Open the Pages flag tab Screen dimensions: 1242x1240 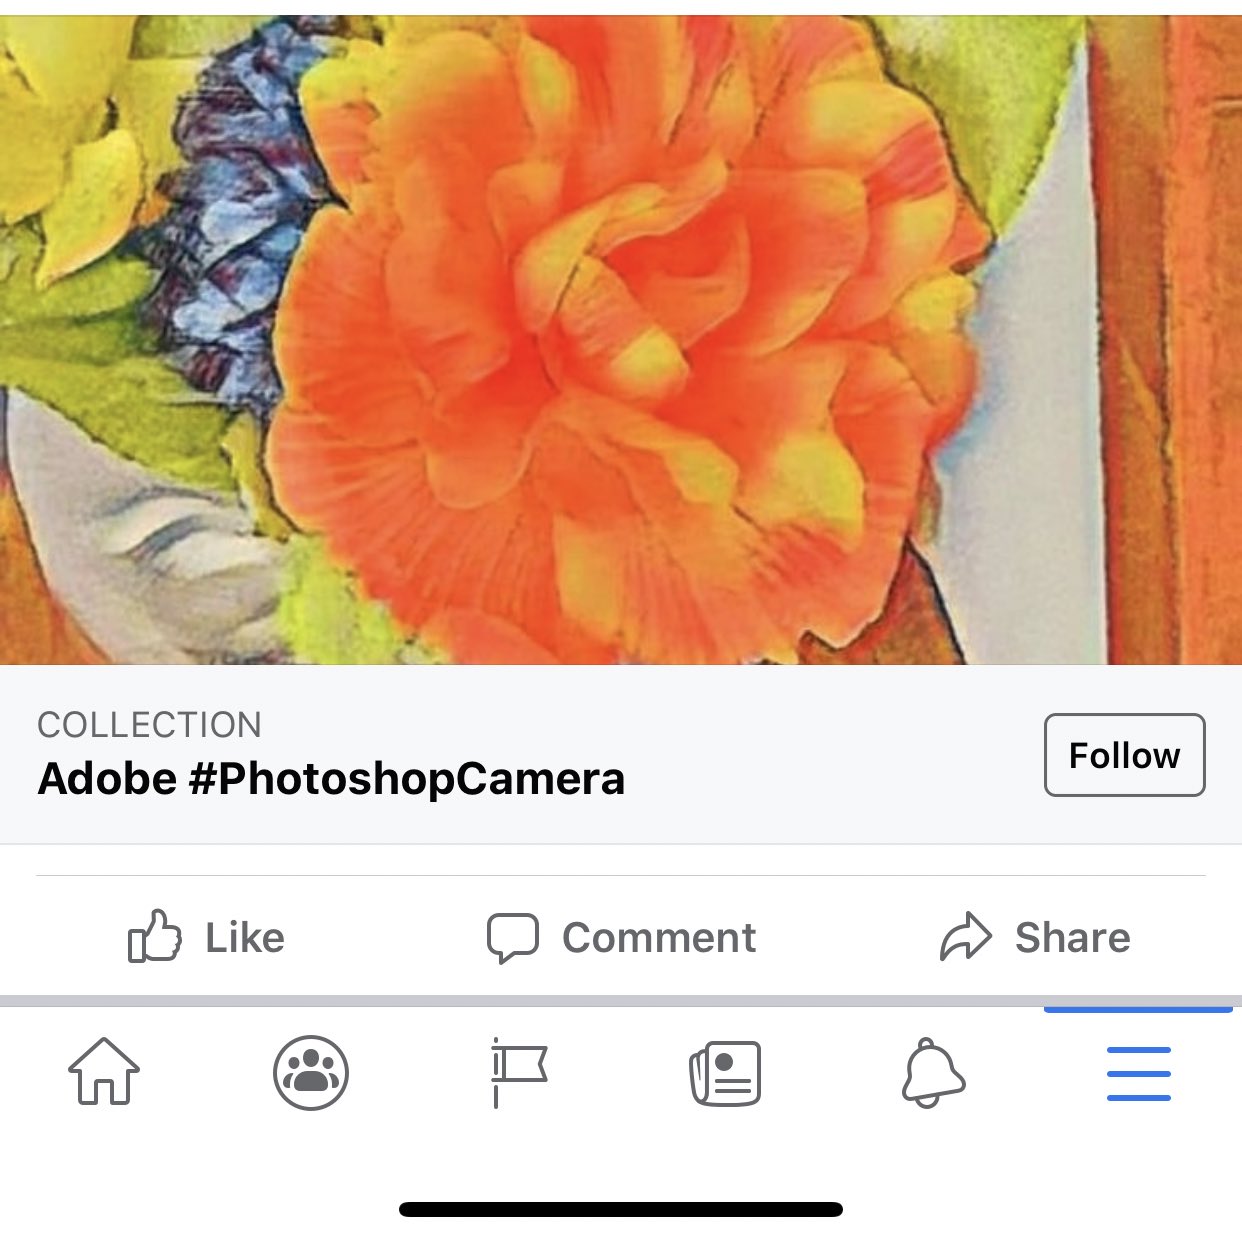point(518,1072)
